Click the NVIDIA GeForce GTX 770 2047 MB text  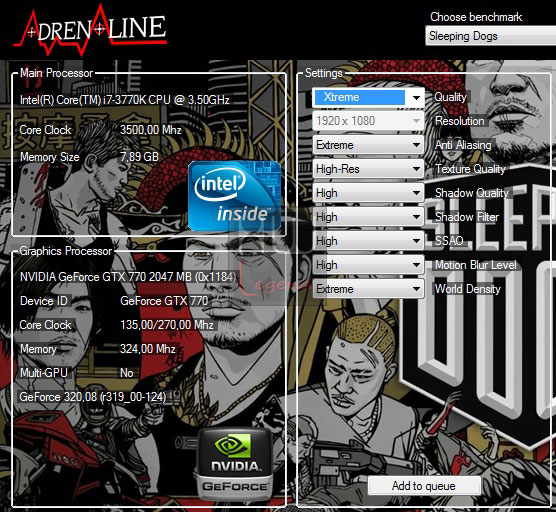[x=128, y=277]
